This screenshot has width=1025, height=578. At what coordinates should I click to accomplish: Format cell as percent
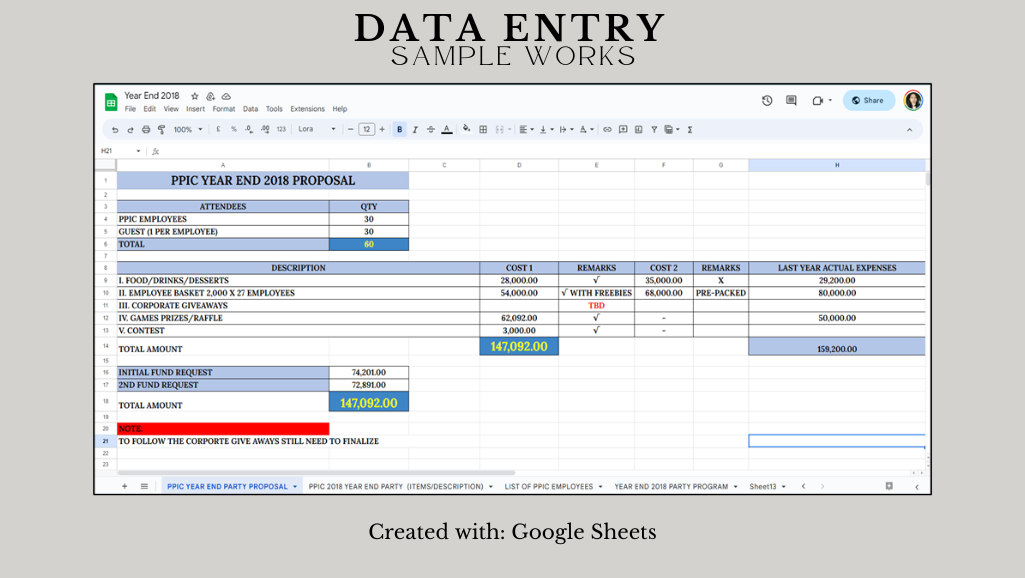233,129
